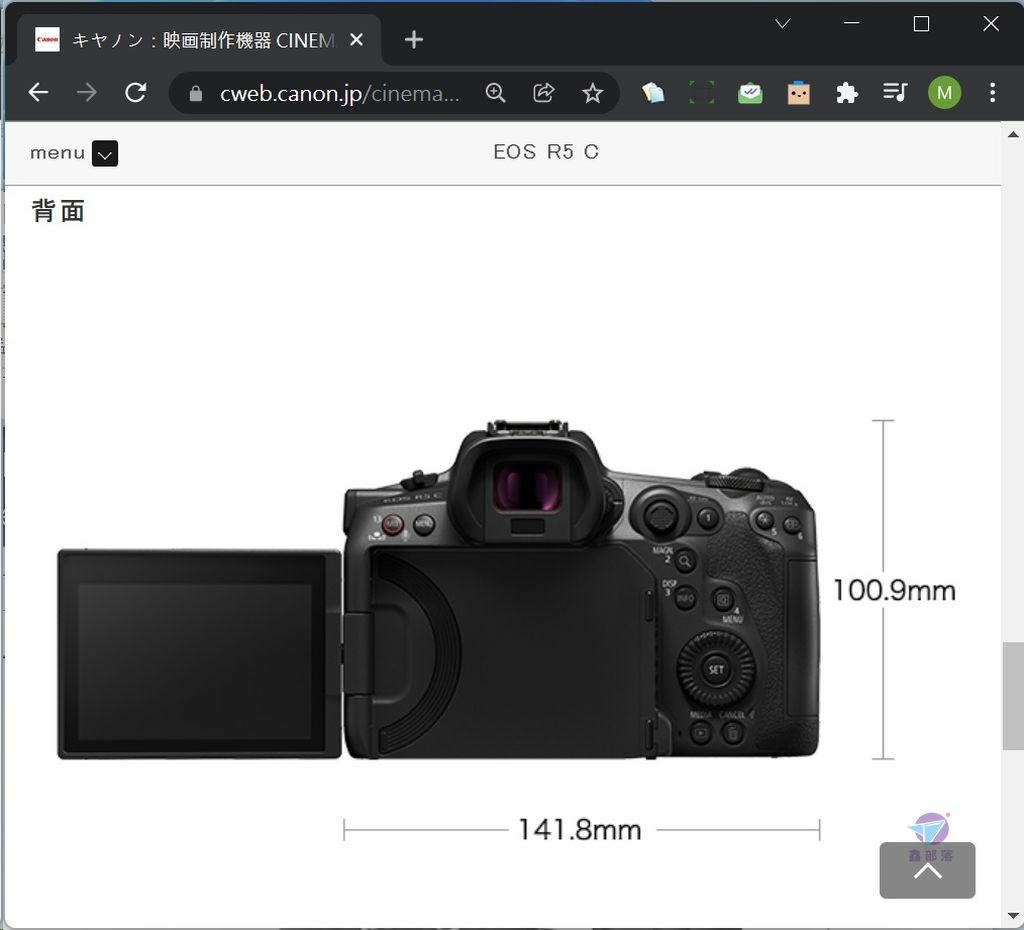Click the "menu" label text
This screenshot has width=1024, height=930.
tap(57, 153)
